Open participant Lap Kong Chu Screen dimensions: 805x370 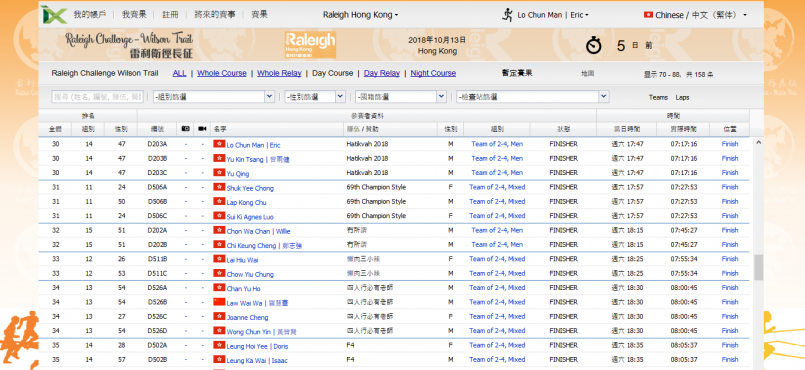246,203
